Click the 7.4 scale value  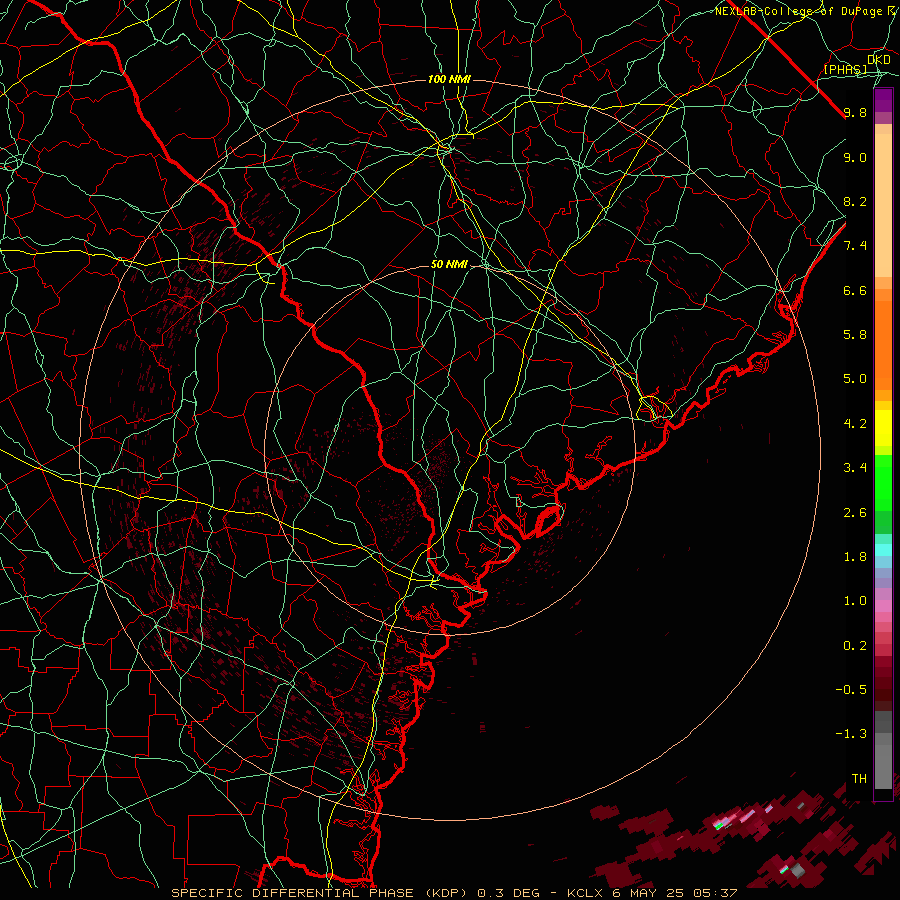855,246
